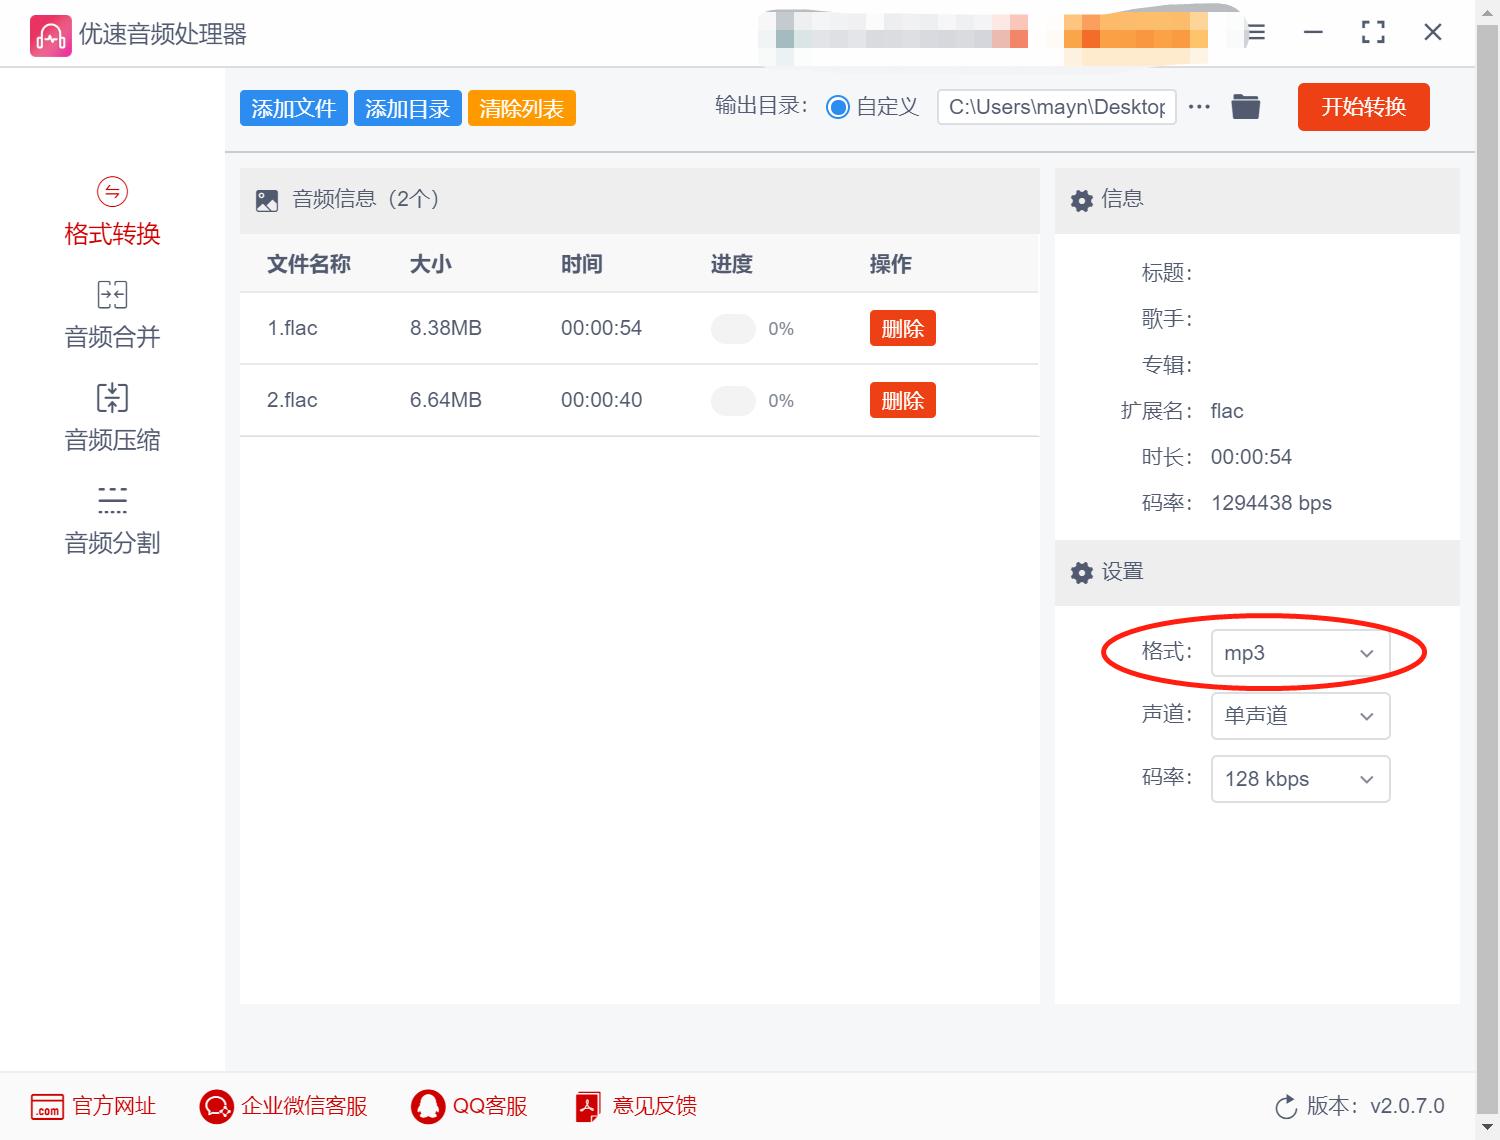
Task: Open the 格式 format dropdown showing mp3
Action: pos(1299,653)
